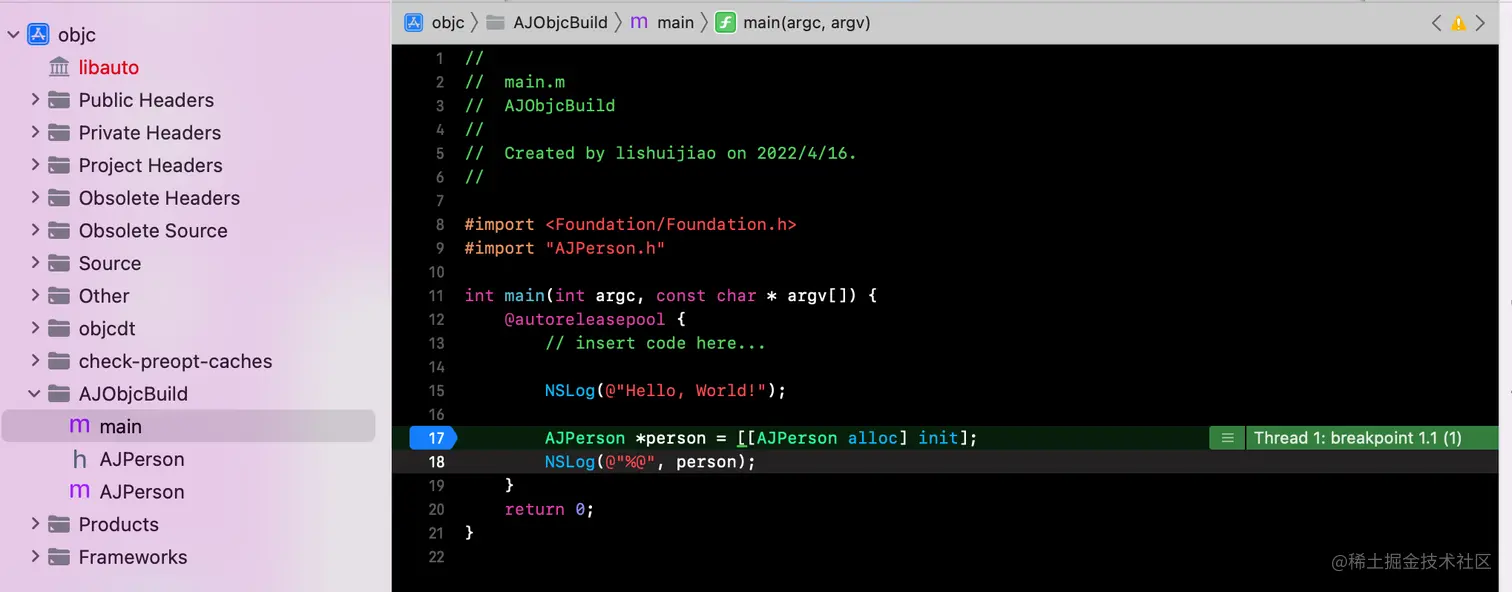Select the Products folder label

pyautogui.click(x=119, y=524)
